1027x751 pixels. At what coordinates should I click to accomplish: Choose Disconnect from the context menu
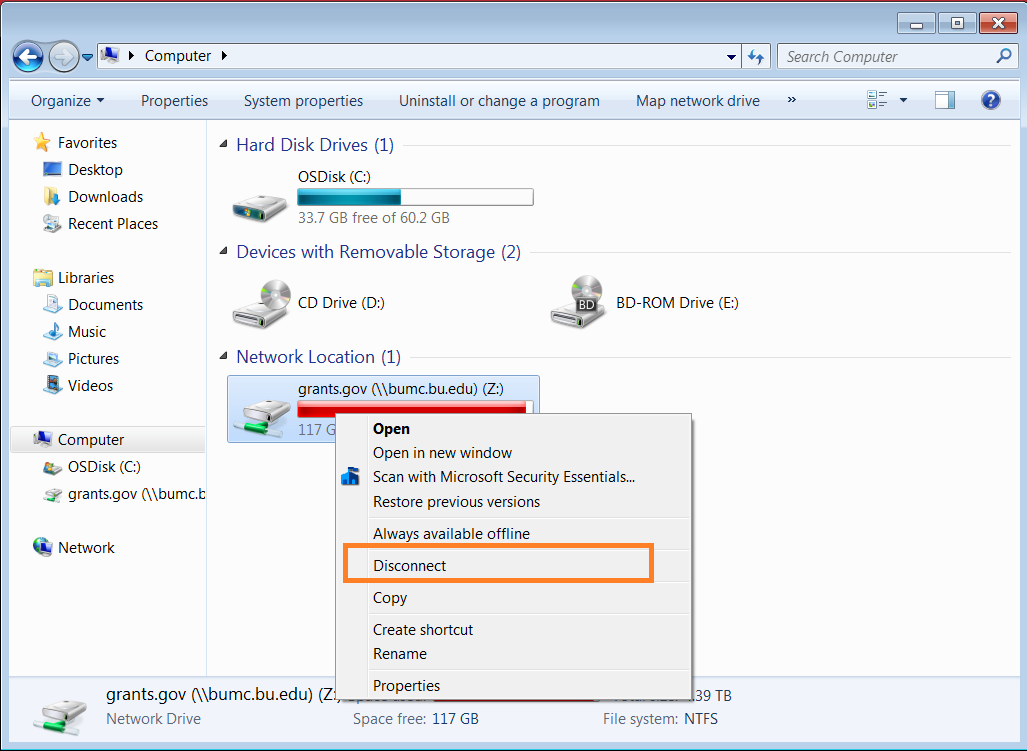click(409, 566)
